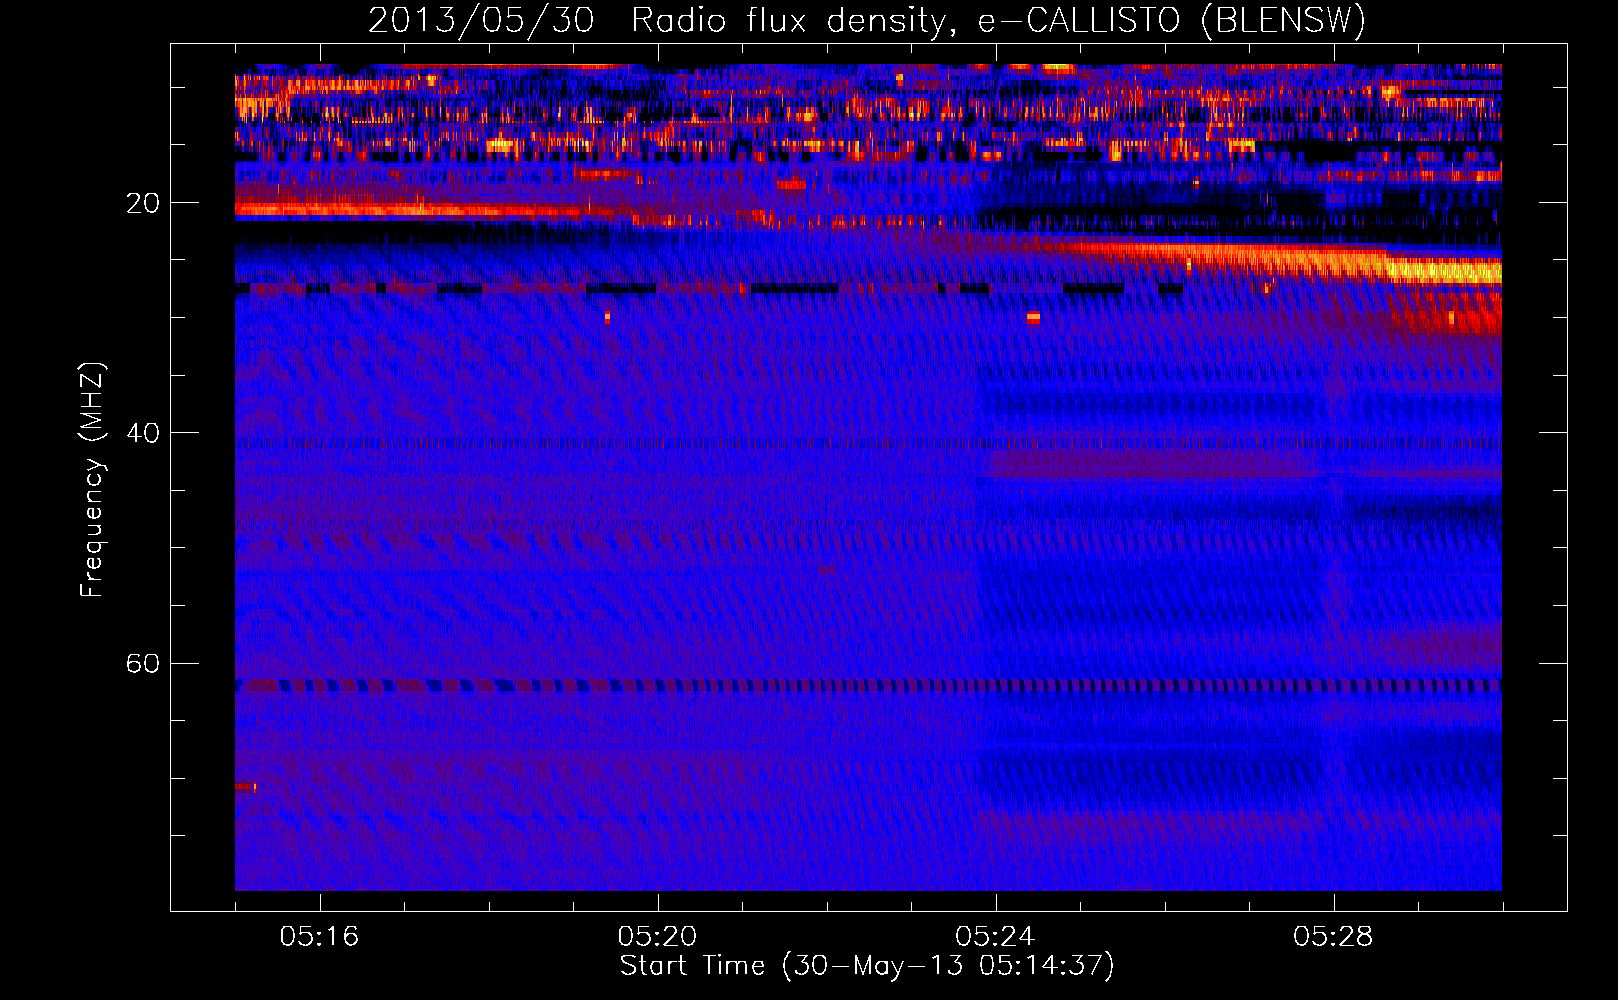Click the y-axis tick label "60"
Viewport: 1618px width, 1000px height.
(143, 664)
